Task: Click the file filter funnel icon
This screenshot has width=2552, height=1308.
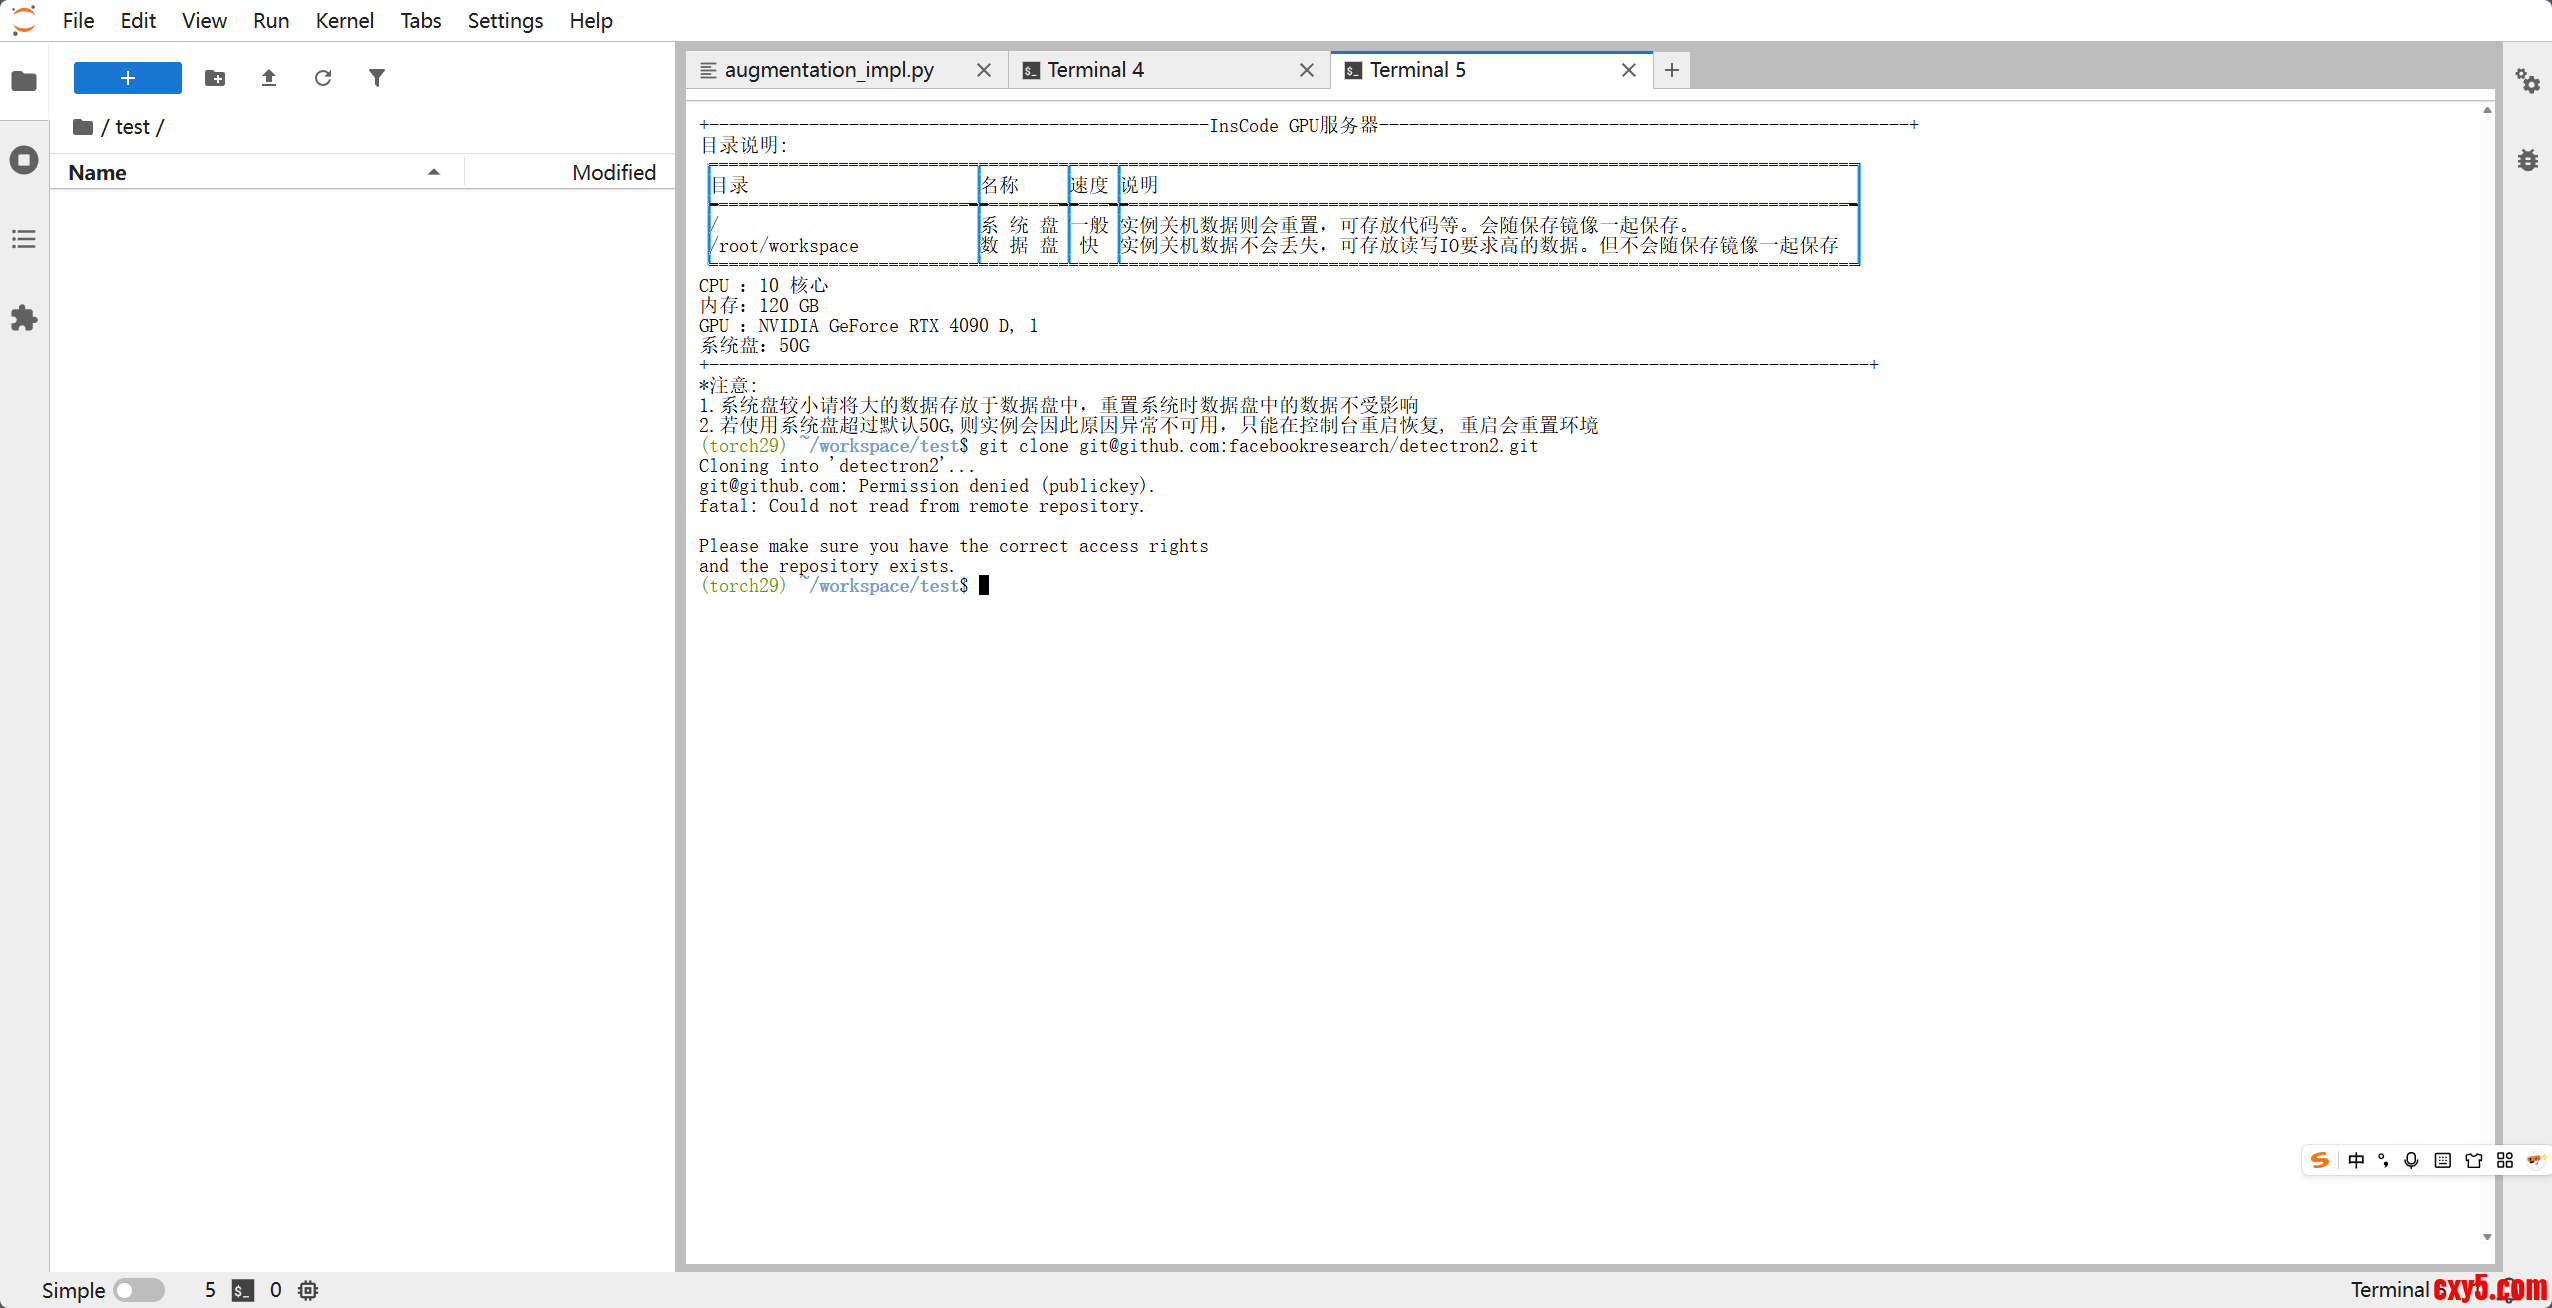Action: click(x=377, y=78)
